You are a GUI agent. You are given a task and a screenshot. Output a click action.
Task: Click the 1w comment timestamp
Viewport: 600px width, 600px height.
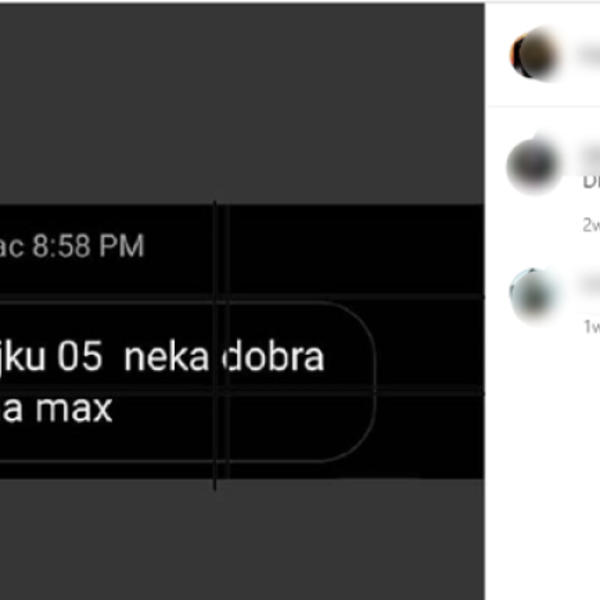point(592,326)
